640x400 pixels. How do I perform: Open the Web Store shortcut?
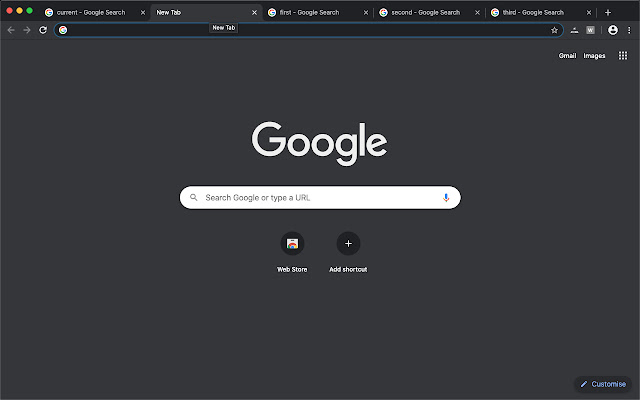[x=292, y=244]
